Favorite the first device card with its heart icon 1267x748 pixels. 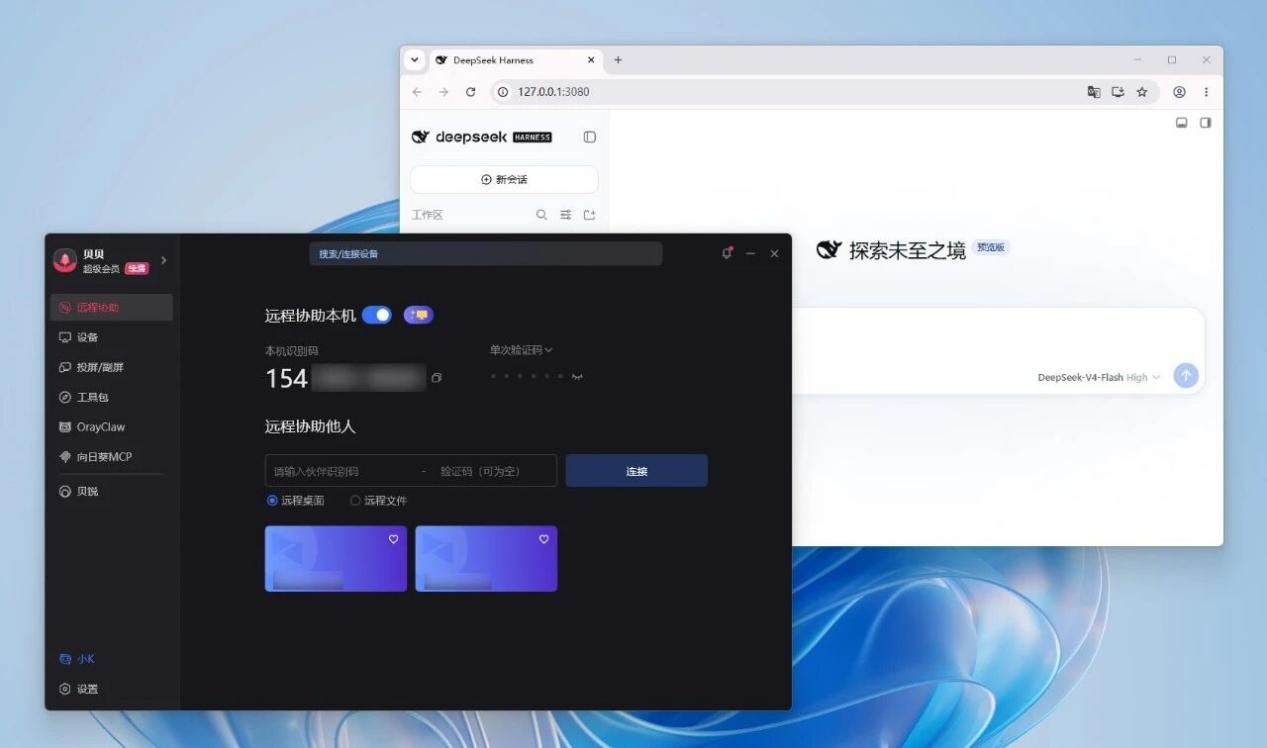394,539
